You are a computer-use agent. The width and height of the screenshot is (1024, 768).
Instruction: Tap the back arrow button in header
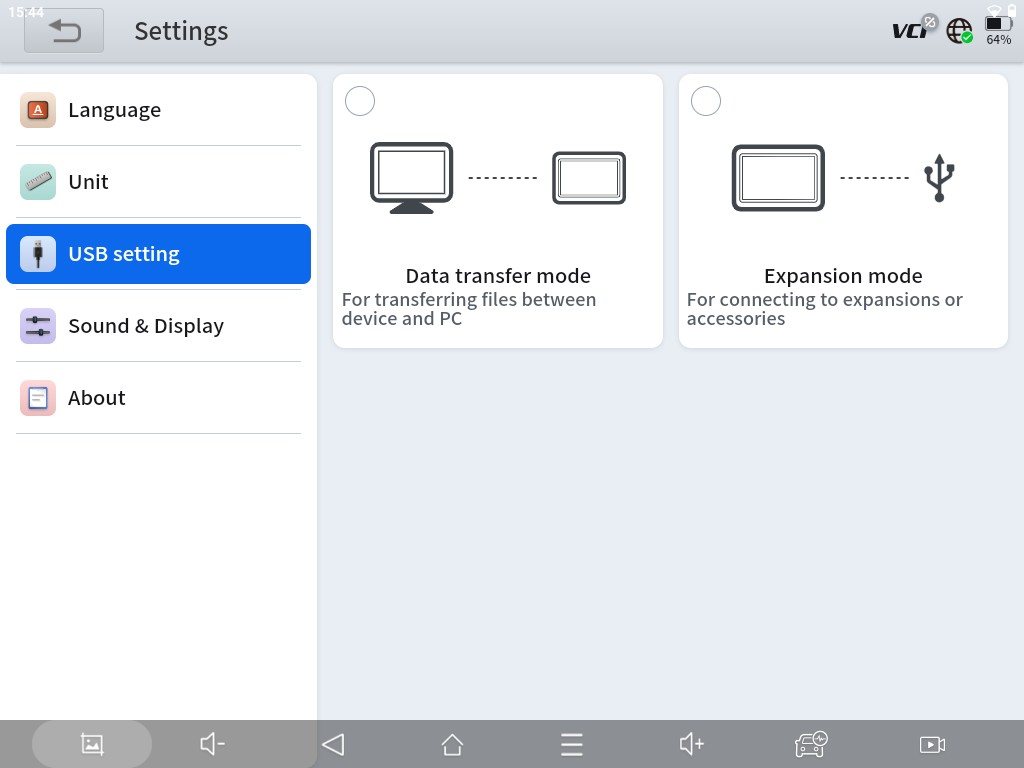pyautogui.click(x=64, y=31)
